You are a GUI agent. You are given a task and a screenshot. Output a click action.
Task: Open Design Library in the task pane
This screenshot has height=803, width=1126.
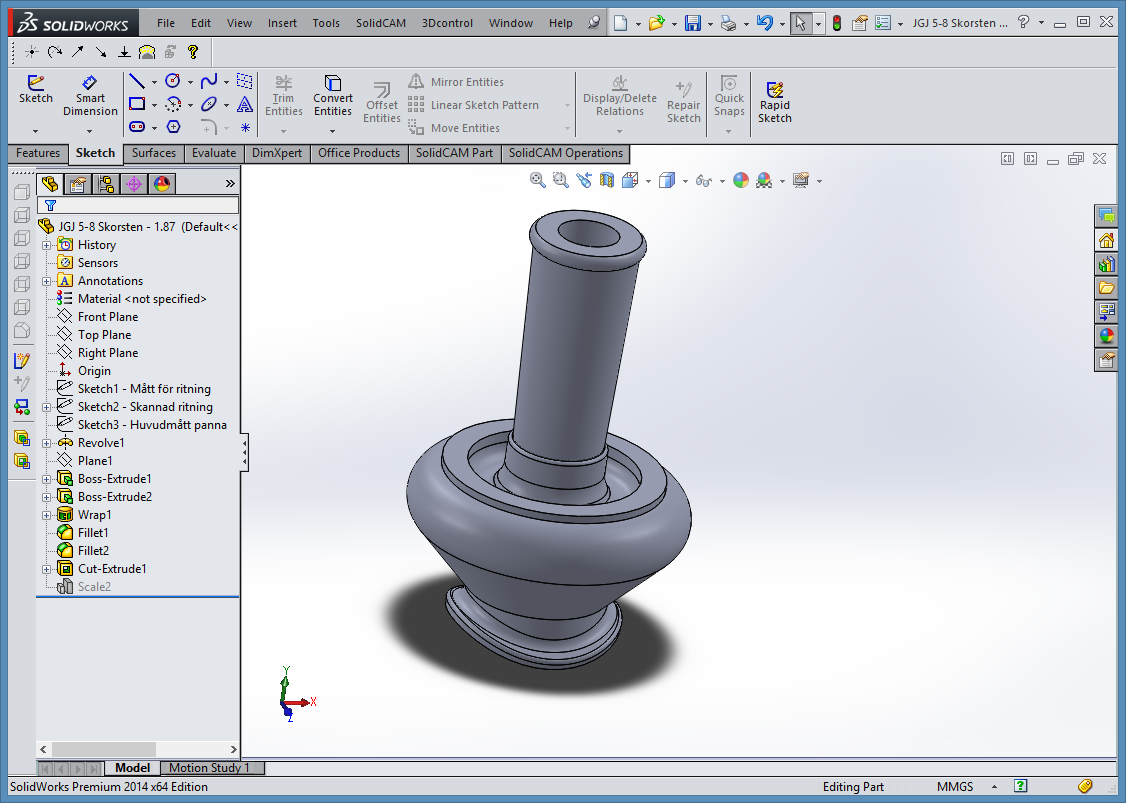[x=1107, y=264]
